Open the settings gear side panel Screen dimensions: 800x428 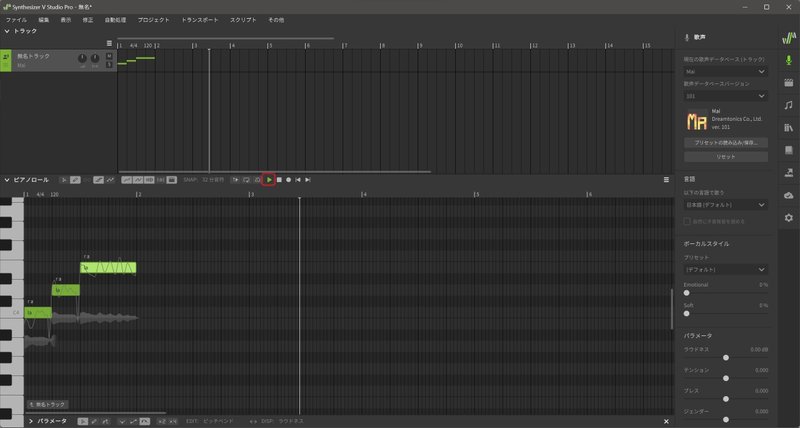789,218
